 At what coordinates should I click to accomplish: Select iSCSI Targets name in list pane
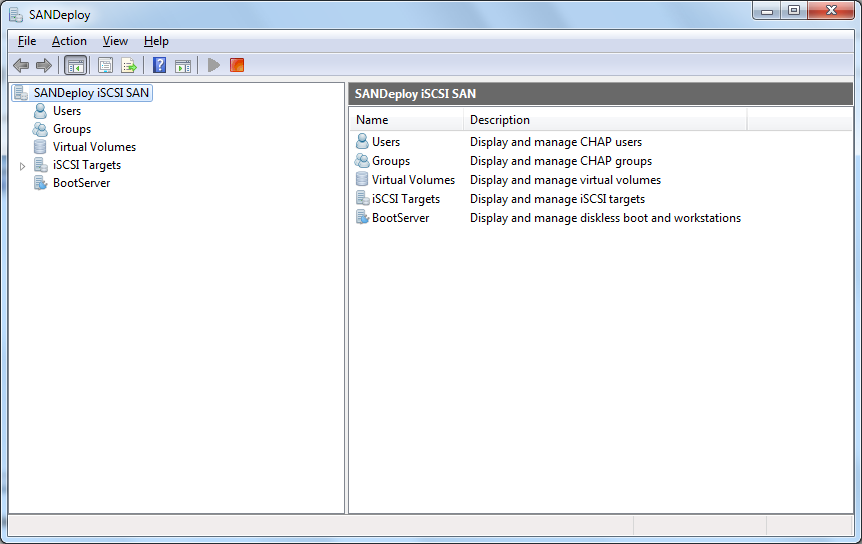(x=406, y=199)
